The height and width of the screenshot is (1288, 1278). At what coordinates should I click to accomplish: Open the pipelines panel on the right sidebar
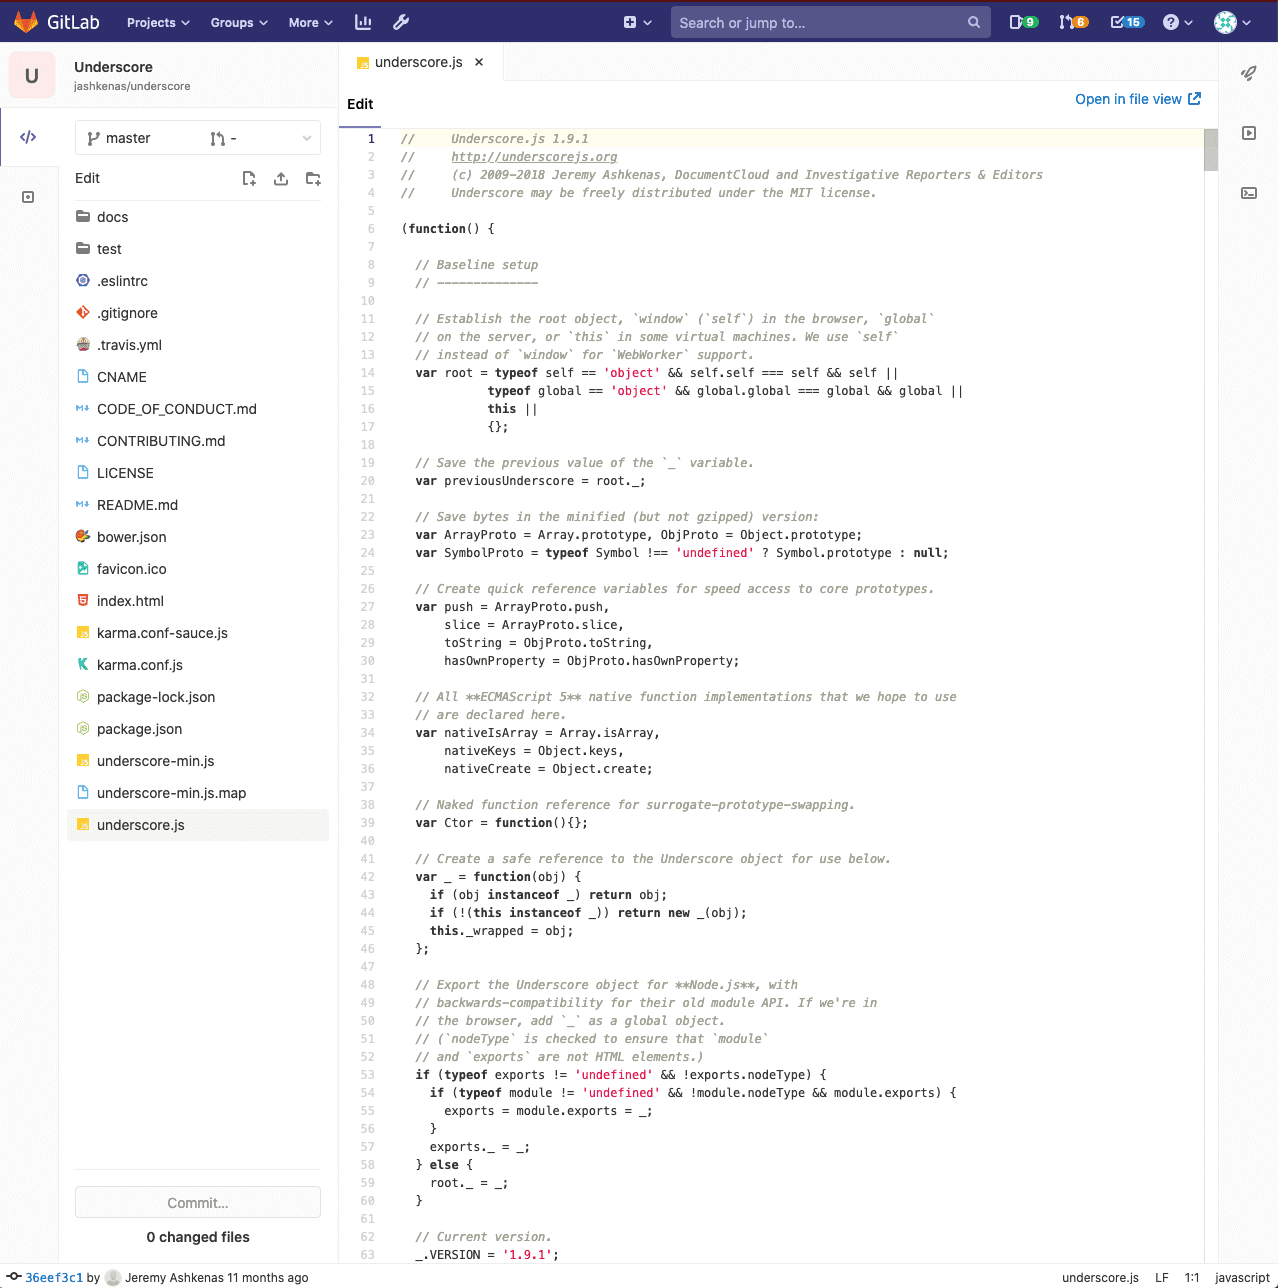click(x=1249, y=74)
